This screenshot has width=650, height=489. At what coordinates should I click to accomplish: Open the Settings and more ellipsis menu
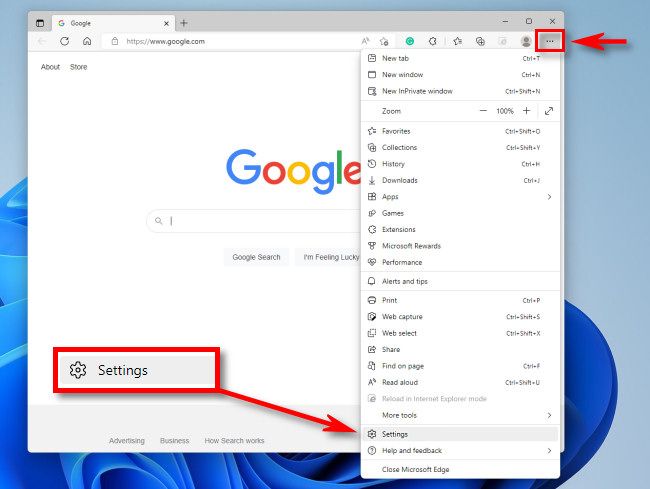[x=550, y=41]
